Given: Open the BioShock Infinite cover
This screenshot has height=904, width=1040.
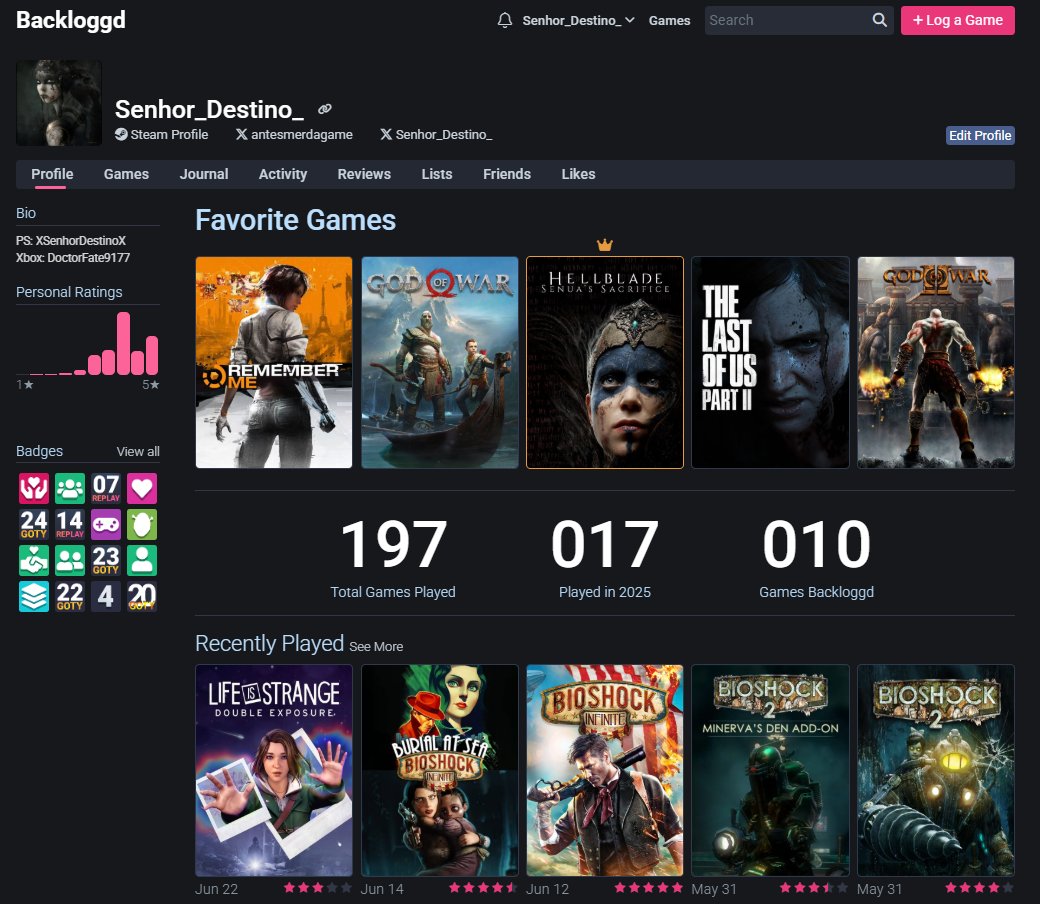Looking at the screenshot, I should point(605,770).
